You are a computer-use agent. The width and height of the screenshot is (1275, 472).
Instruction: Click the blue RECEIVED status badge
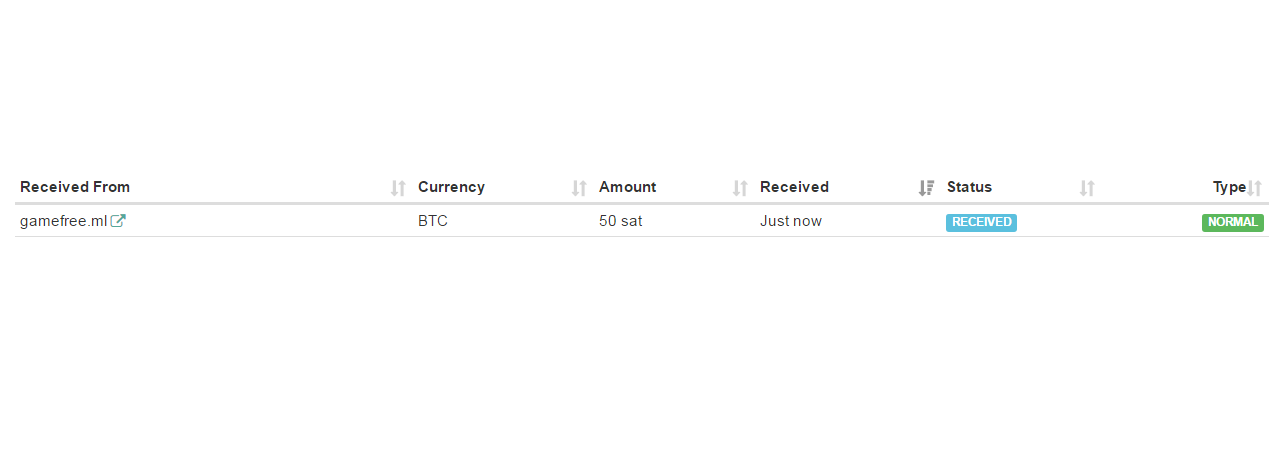[x=981, y=222]
